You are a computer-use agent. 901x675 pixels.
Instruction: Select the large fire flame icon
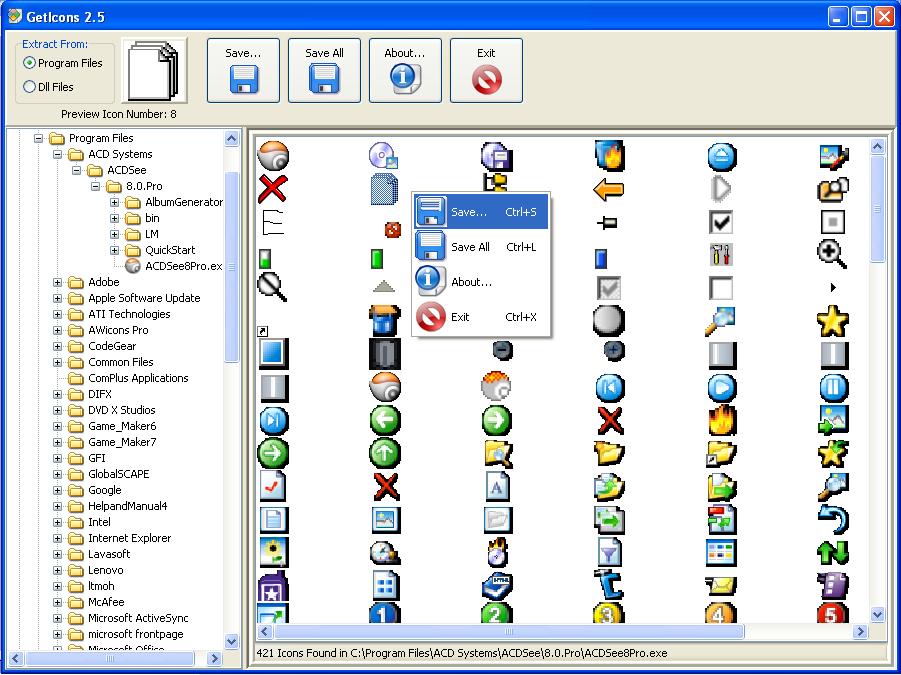coord(722,420)
